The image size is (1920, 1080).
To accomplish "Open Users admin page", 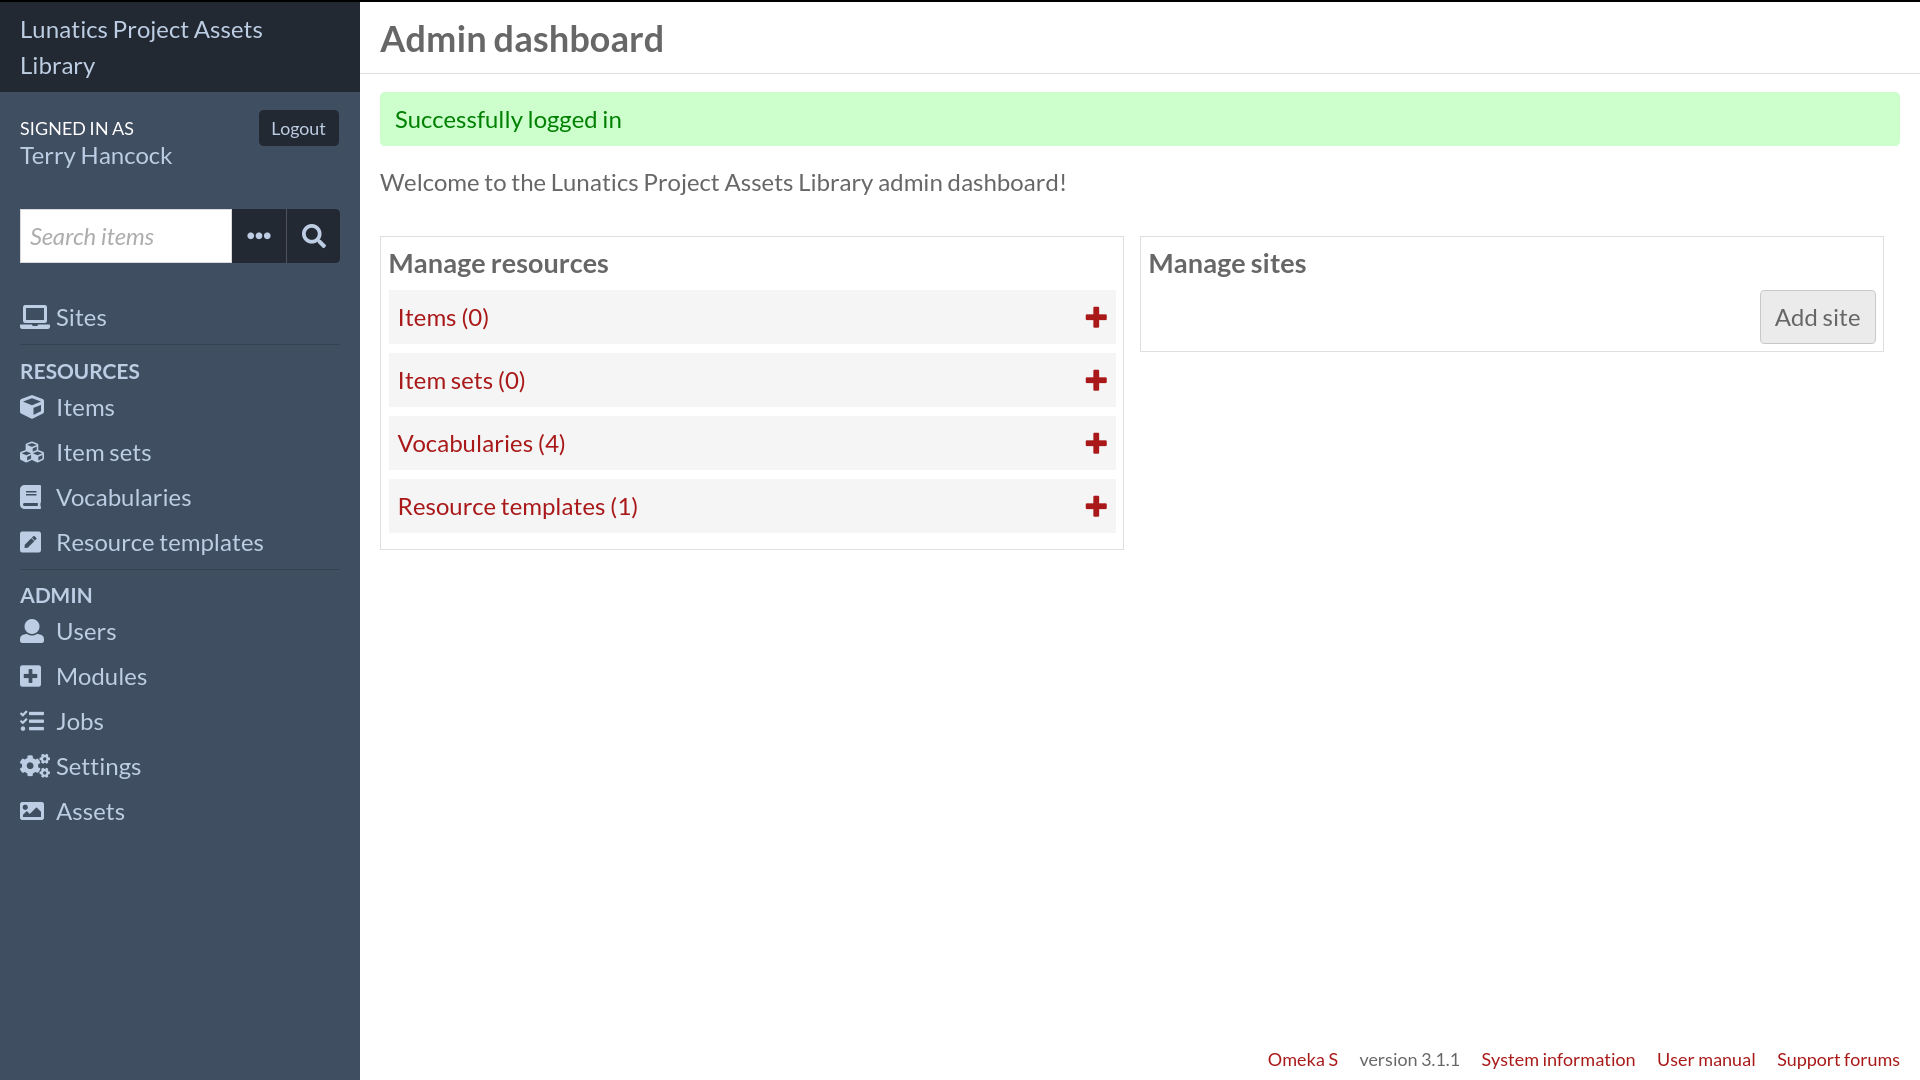I will point(86,631).
